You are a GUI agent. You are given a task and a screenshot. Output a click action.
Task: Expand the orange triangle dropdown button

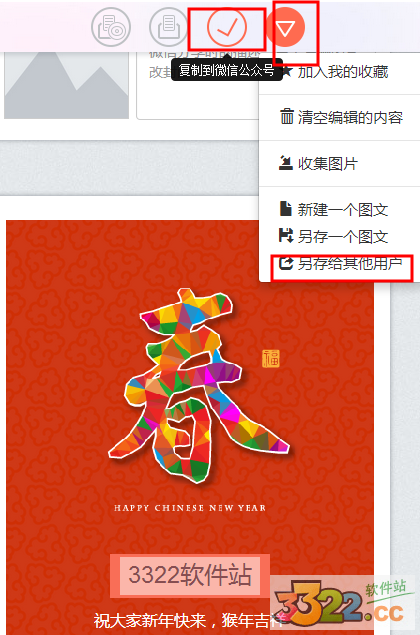pyautogui.click(x=285, y=27)
